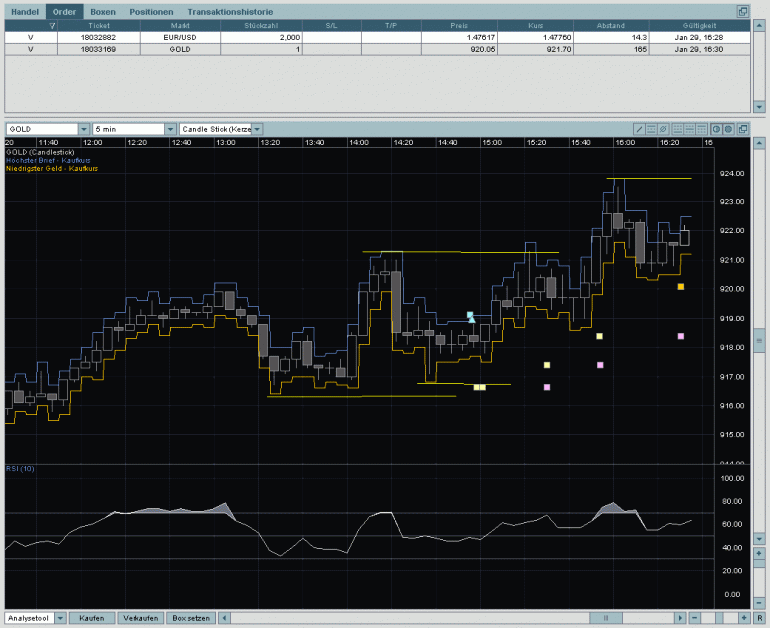Click the crossed-circle erase drawings icon

click(662, 129)
